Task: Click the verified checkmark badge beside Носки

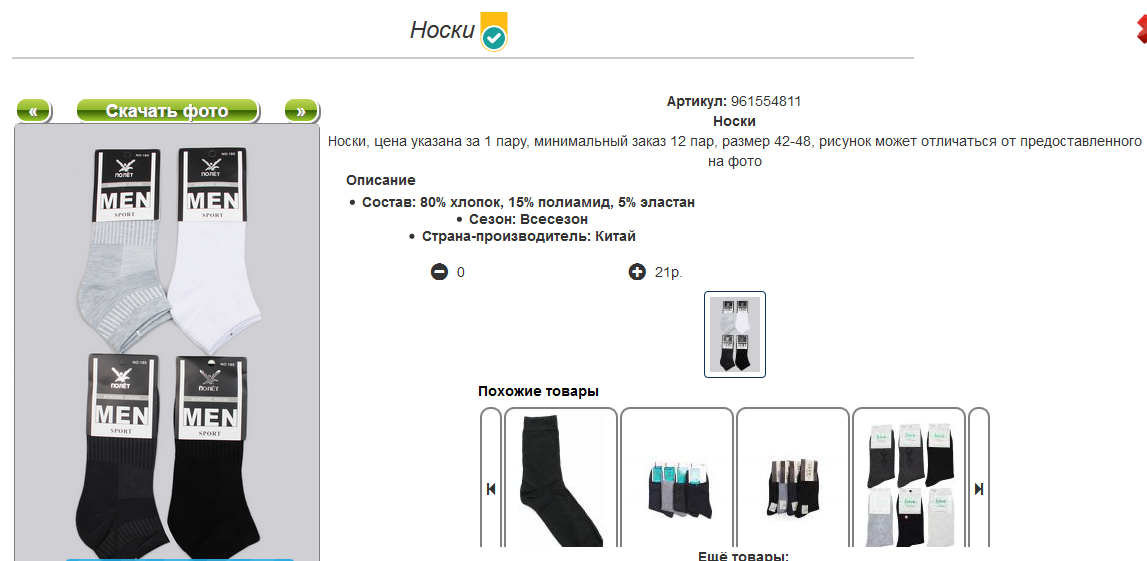Action: [x=494, y=32]
